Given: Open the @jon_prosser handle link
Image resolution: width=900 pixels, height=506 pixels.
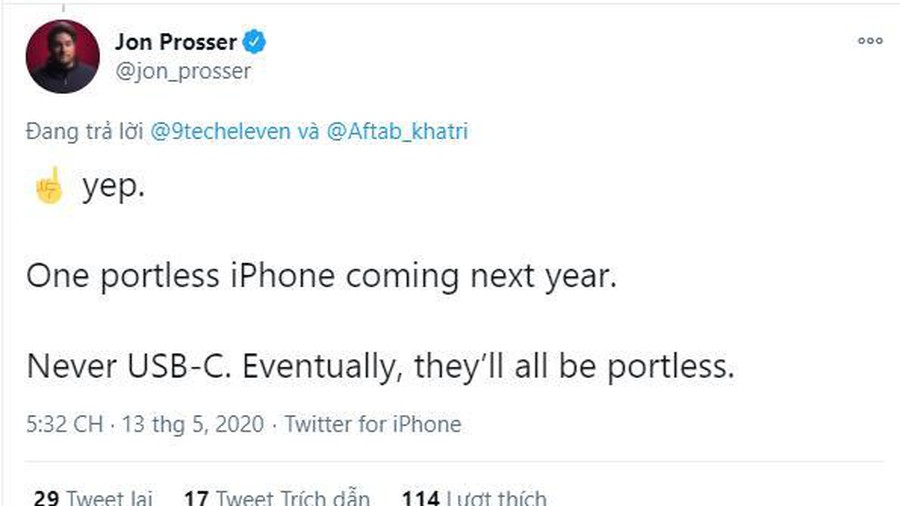Looking at the screenshot, I should pyautogui.click(x=183, y=71).
